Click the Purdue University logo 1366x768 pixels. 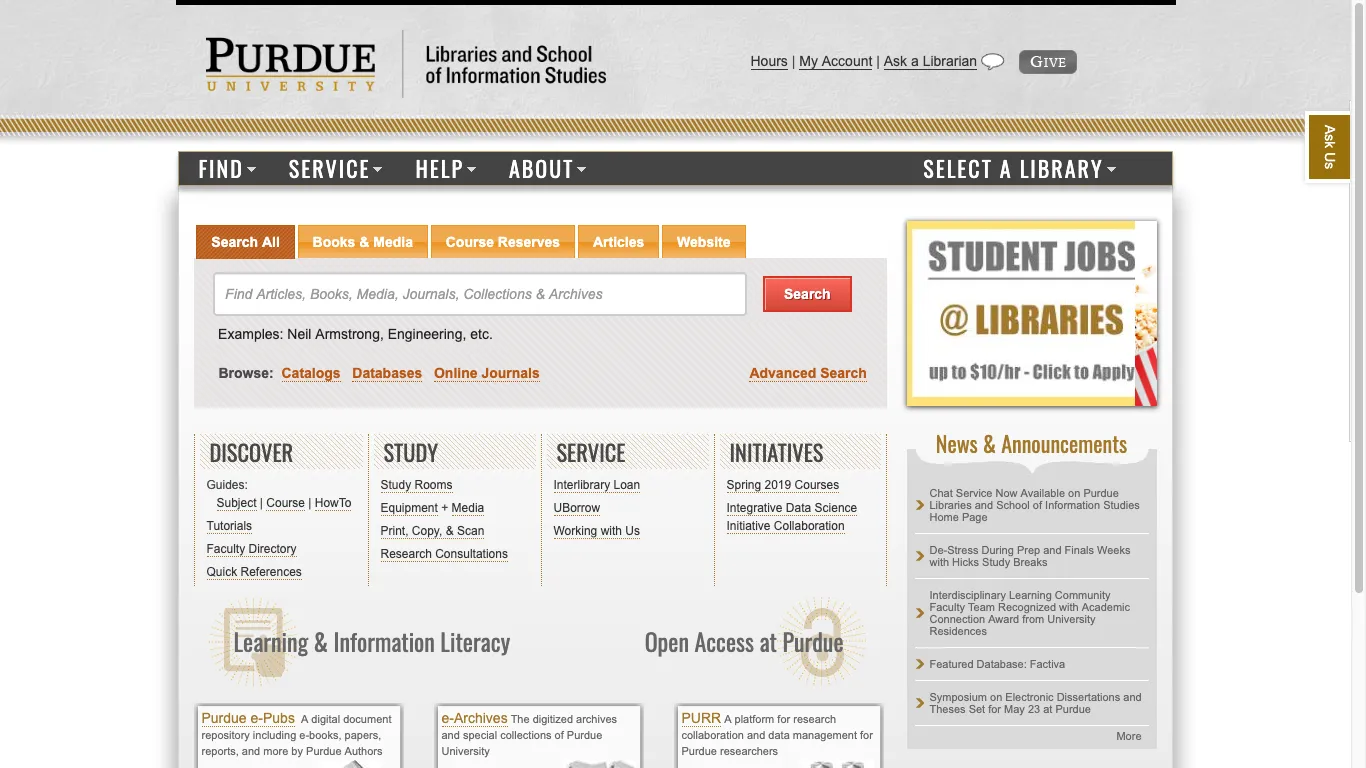(x=290, y=63)
